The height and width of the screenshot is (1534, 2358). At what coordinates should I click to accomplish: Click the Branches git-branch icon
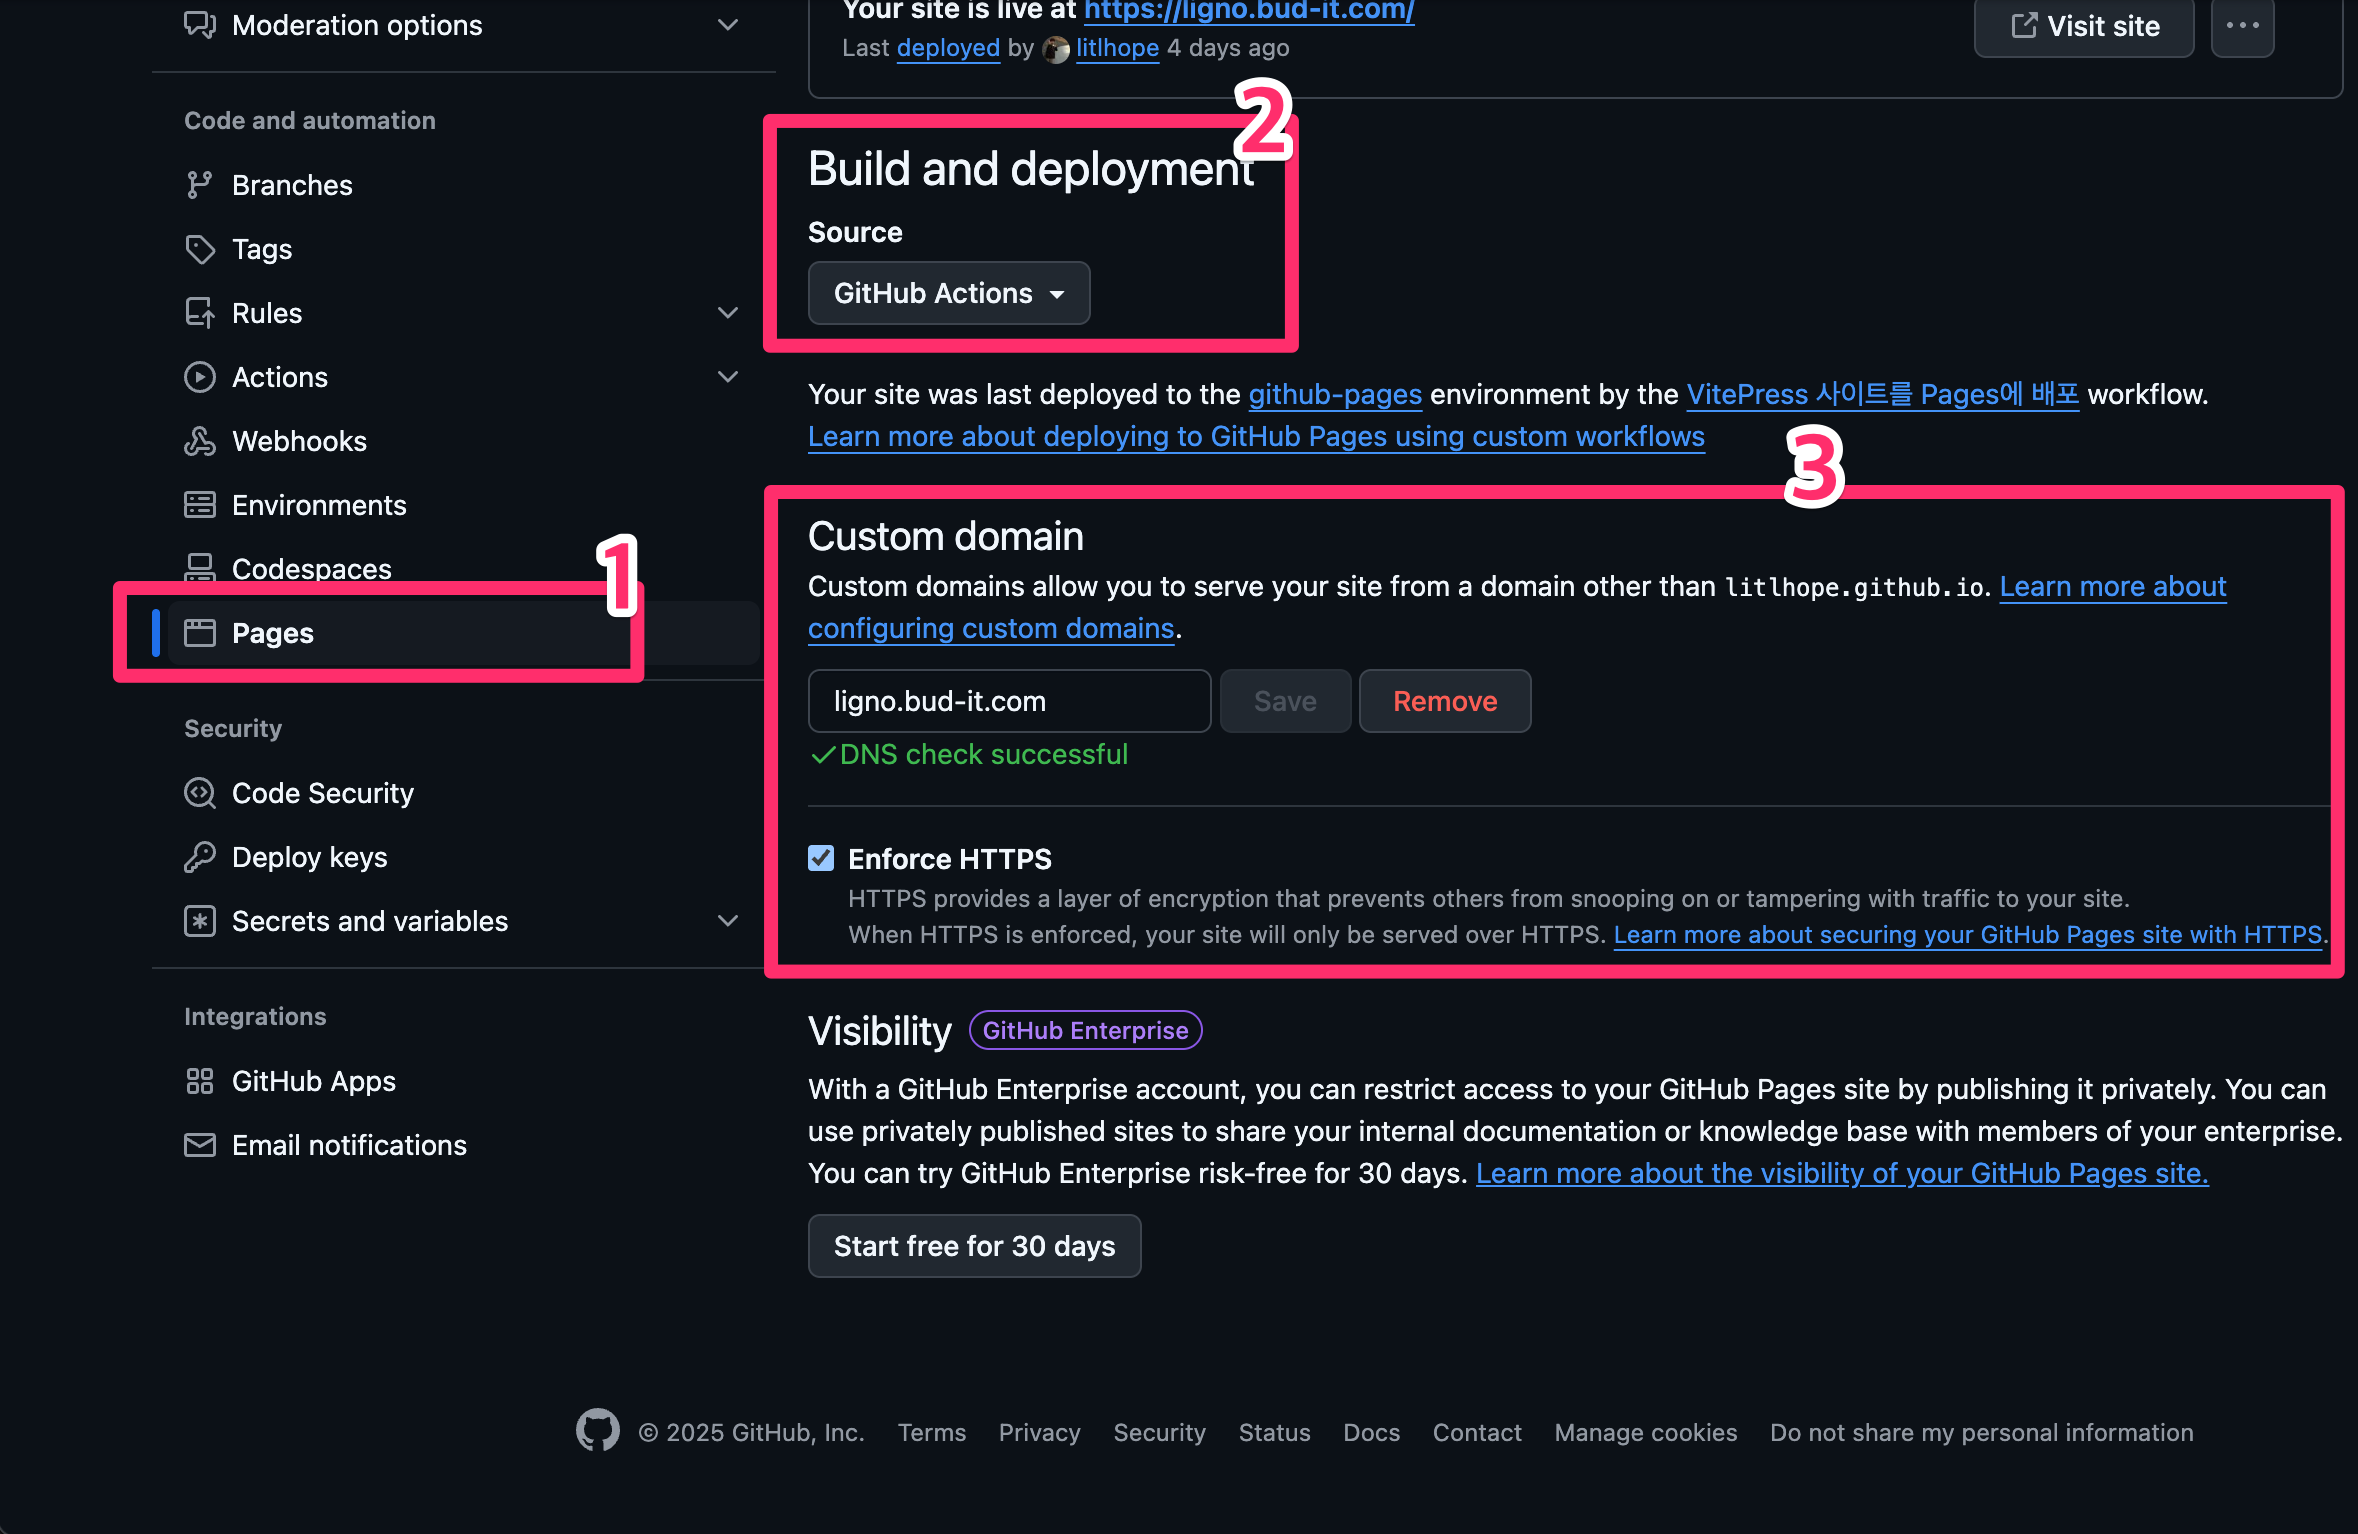(199, 185)
